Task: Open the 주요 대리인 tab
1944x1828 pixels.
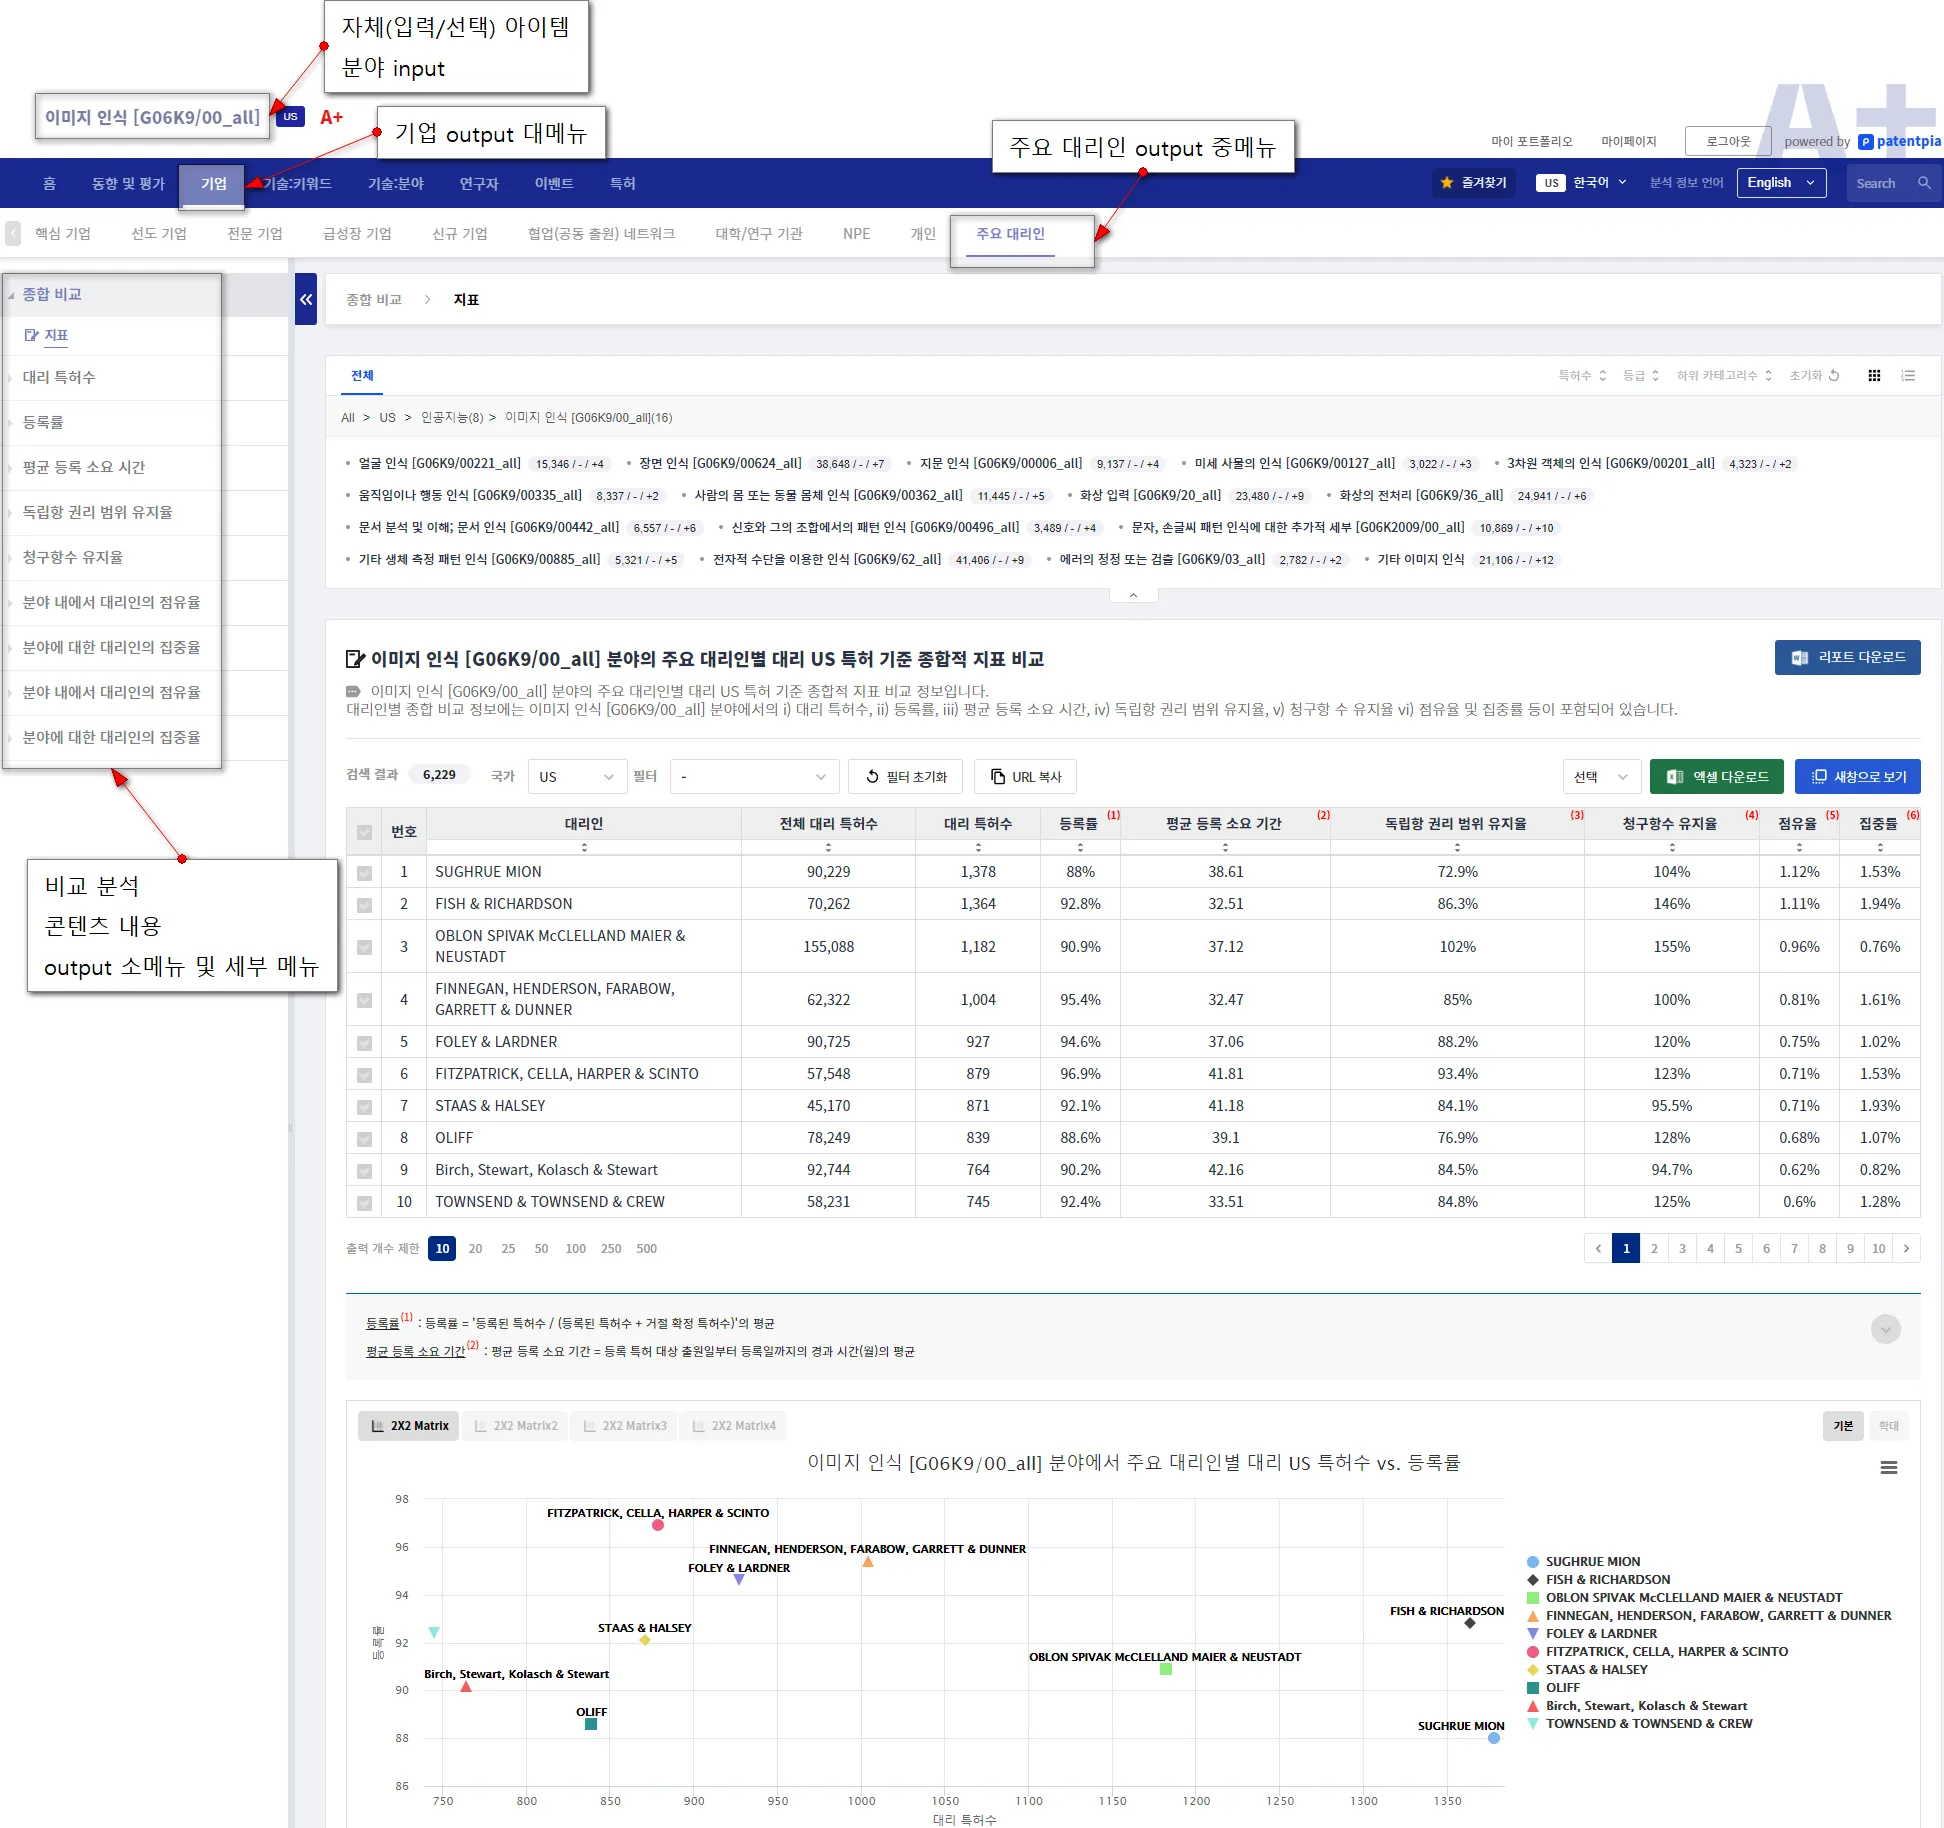Action: coord(1010,234)
